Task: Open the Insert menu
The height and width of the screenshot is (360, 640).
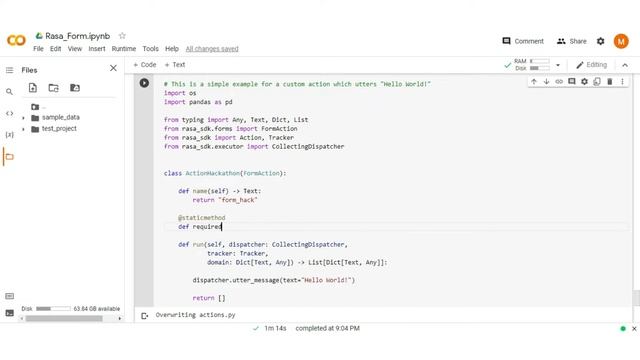Action: click(97, 49)
